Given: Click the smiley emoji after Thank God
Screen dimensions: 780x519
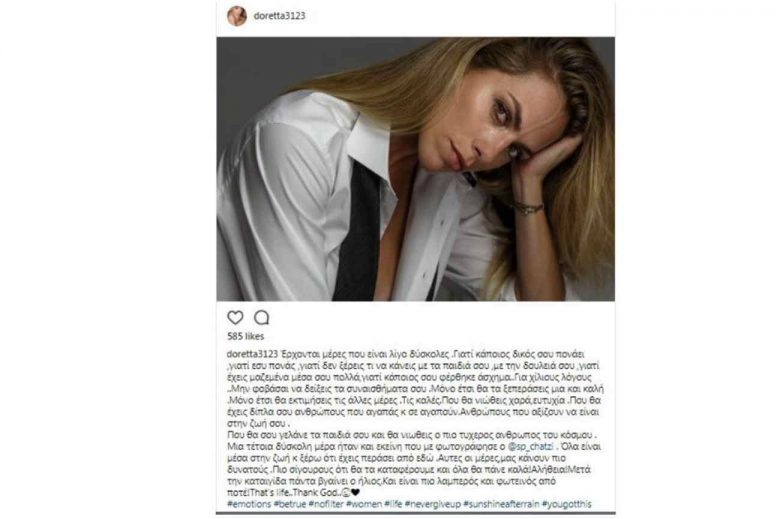Looking at the screenshot, I should click(x=346, y=493).
